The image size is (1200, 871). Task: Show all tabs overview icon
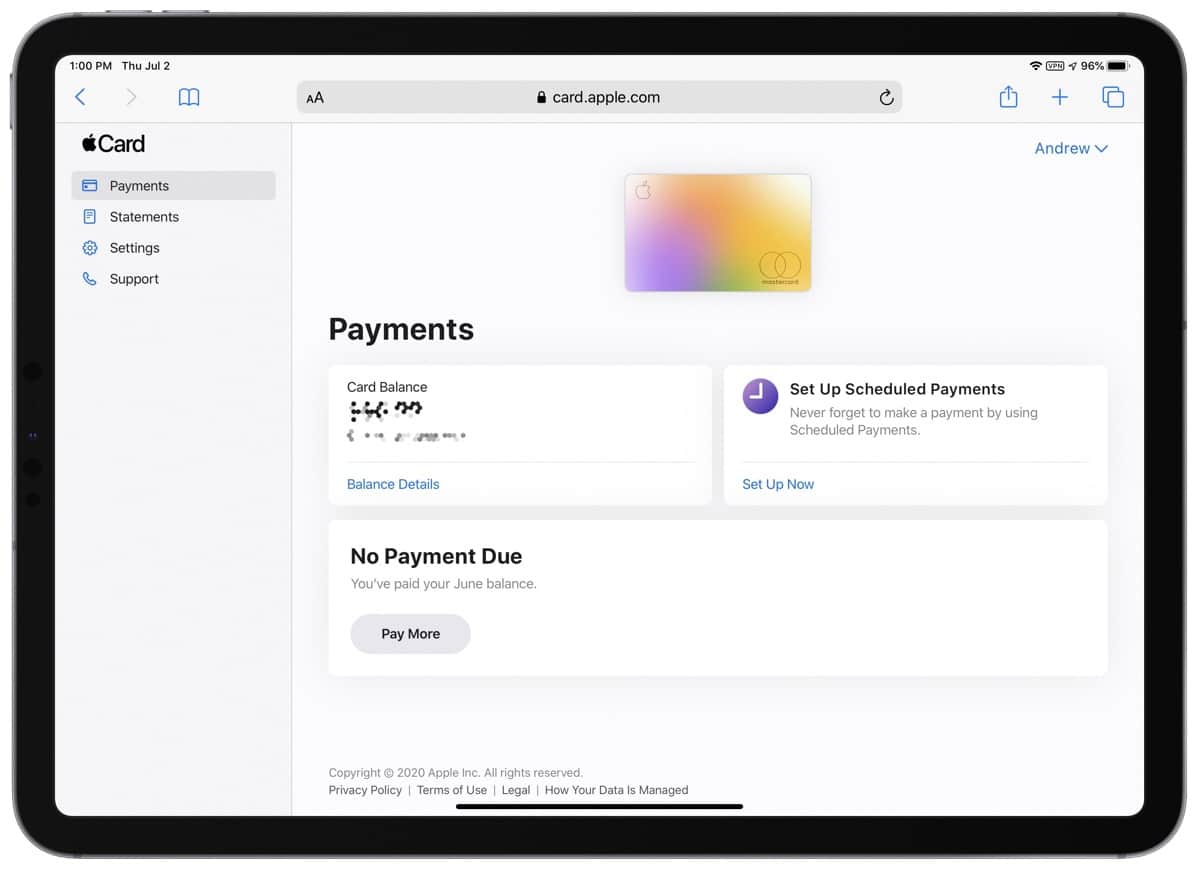[x=1113, y=97]
